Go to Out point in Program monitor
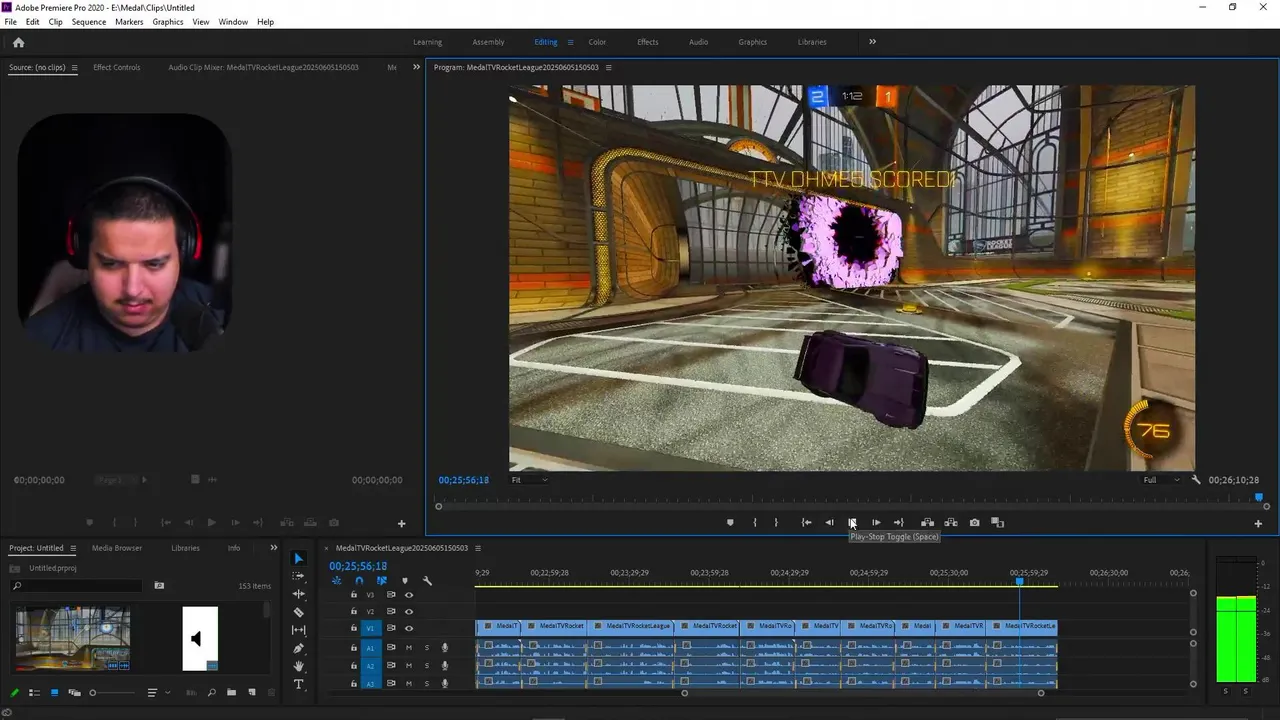This screenshot has width=1280, height=720. (898, 522)
